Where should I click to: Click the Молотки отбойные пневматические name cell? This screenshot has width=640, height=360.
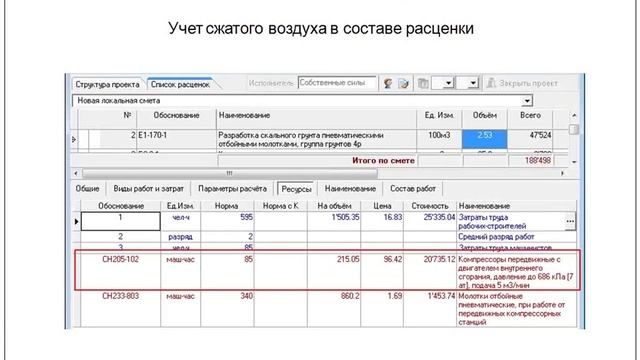(517, 309)
